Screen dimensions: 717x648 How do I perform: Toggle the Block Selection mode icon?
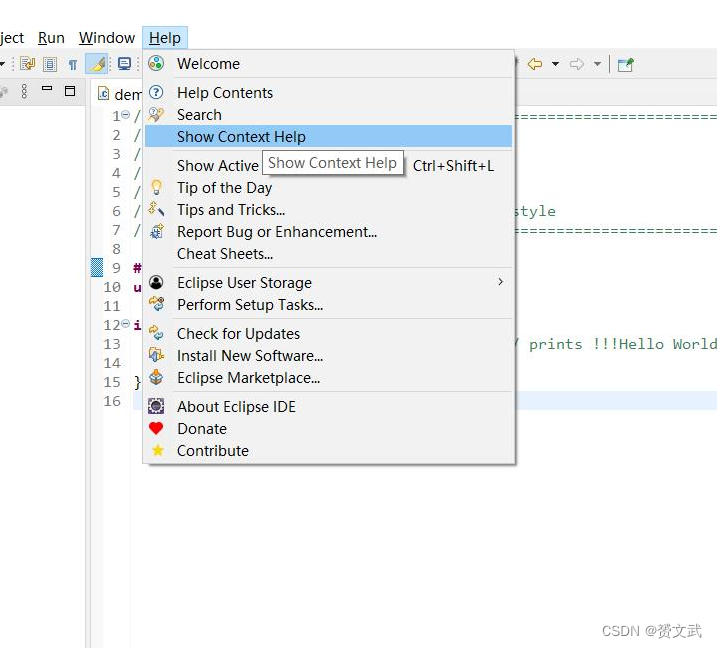(x=50, y=64)
